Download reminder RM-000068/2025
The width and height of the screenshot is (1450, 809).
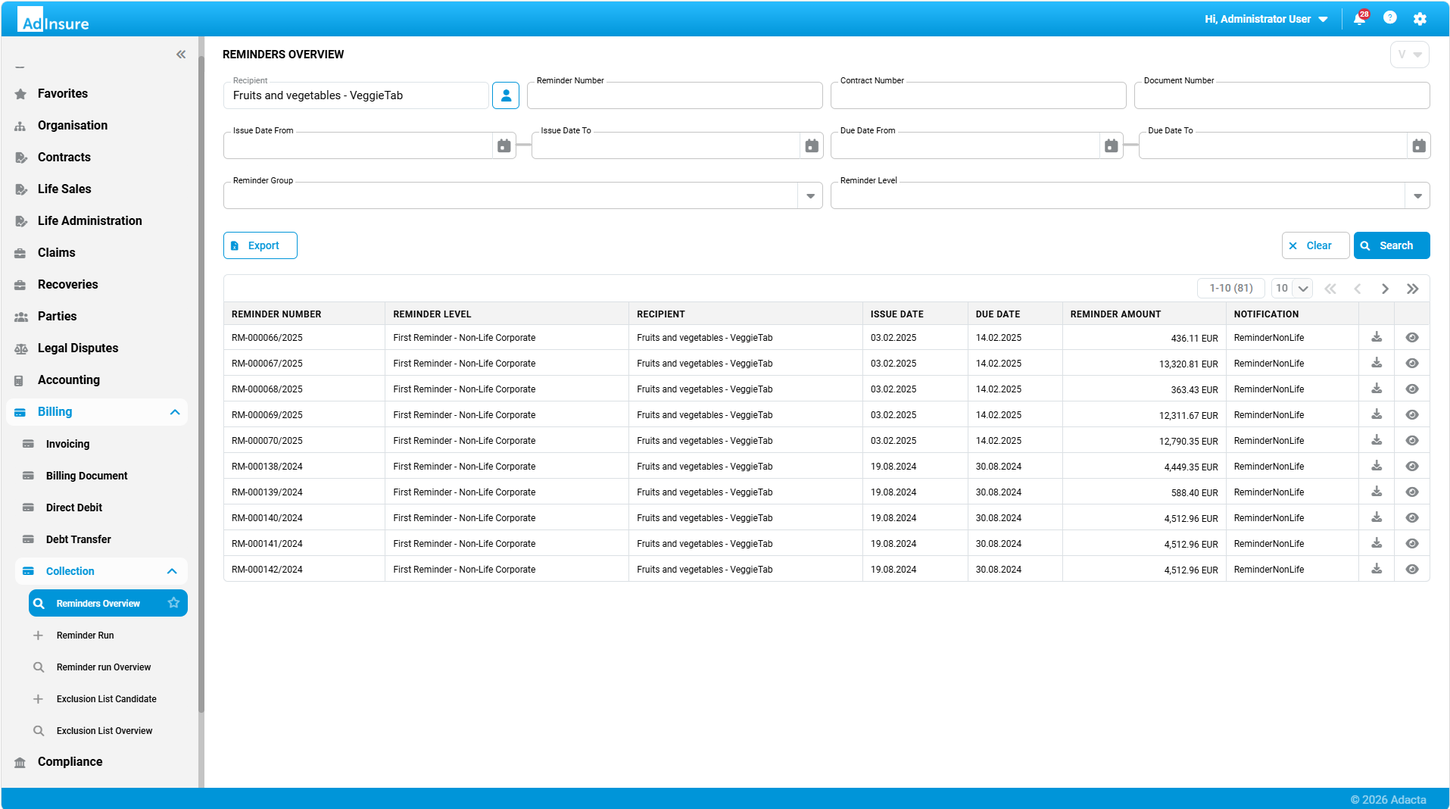pos(1377,389)
